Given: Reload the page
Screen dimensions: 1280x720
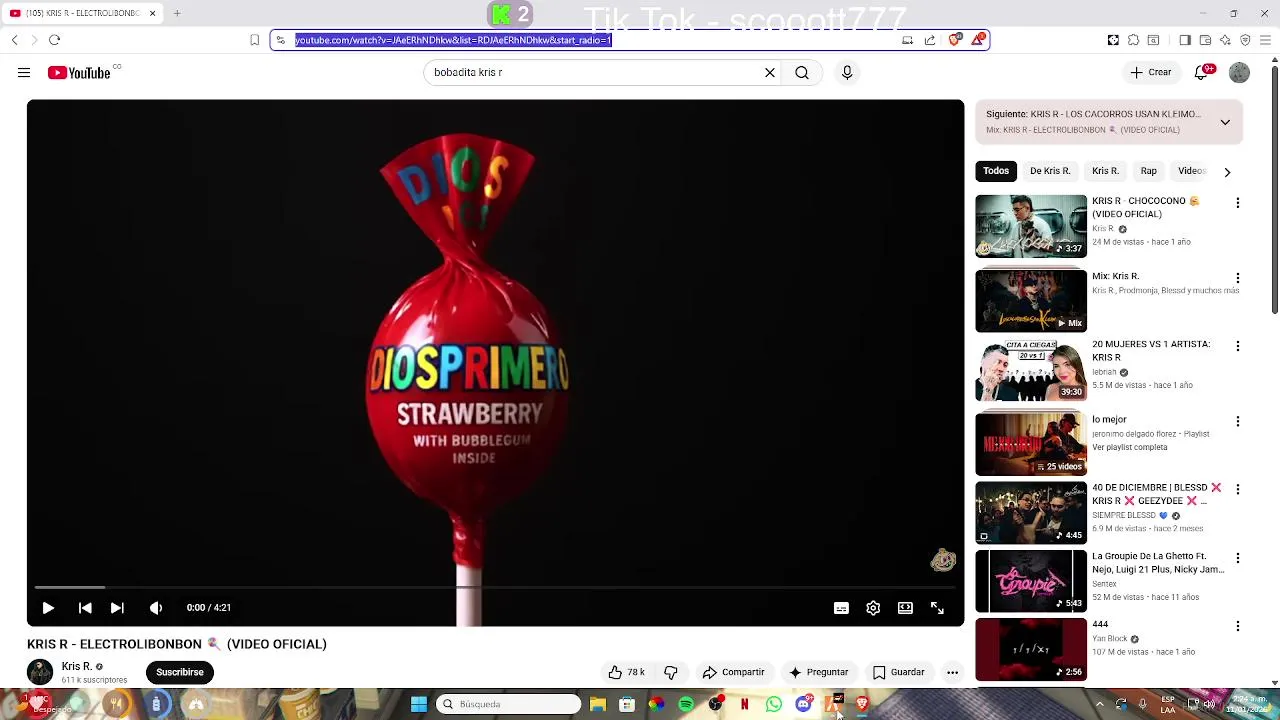Looking at the screenshot, I should (55, 40).
